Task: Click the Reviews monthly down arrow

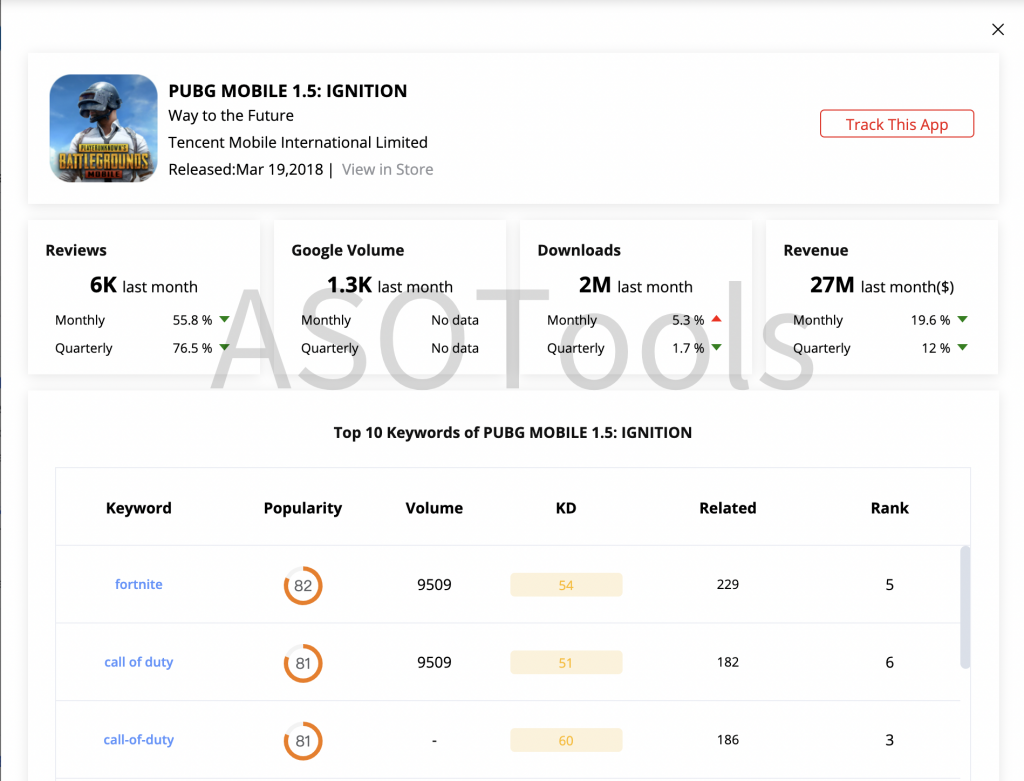Action: pos(225,319)
